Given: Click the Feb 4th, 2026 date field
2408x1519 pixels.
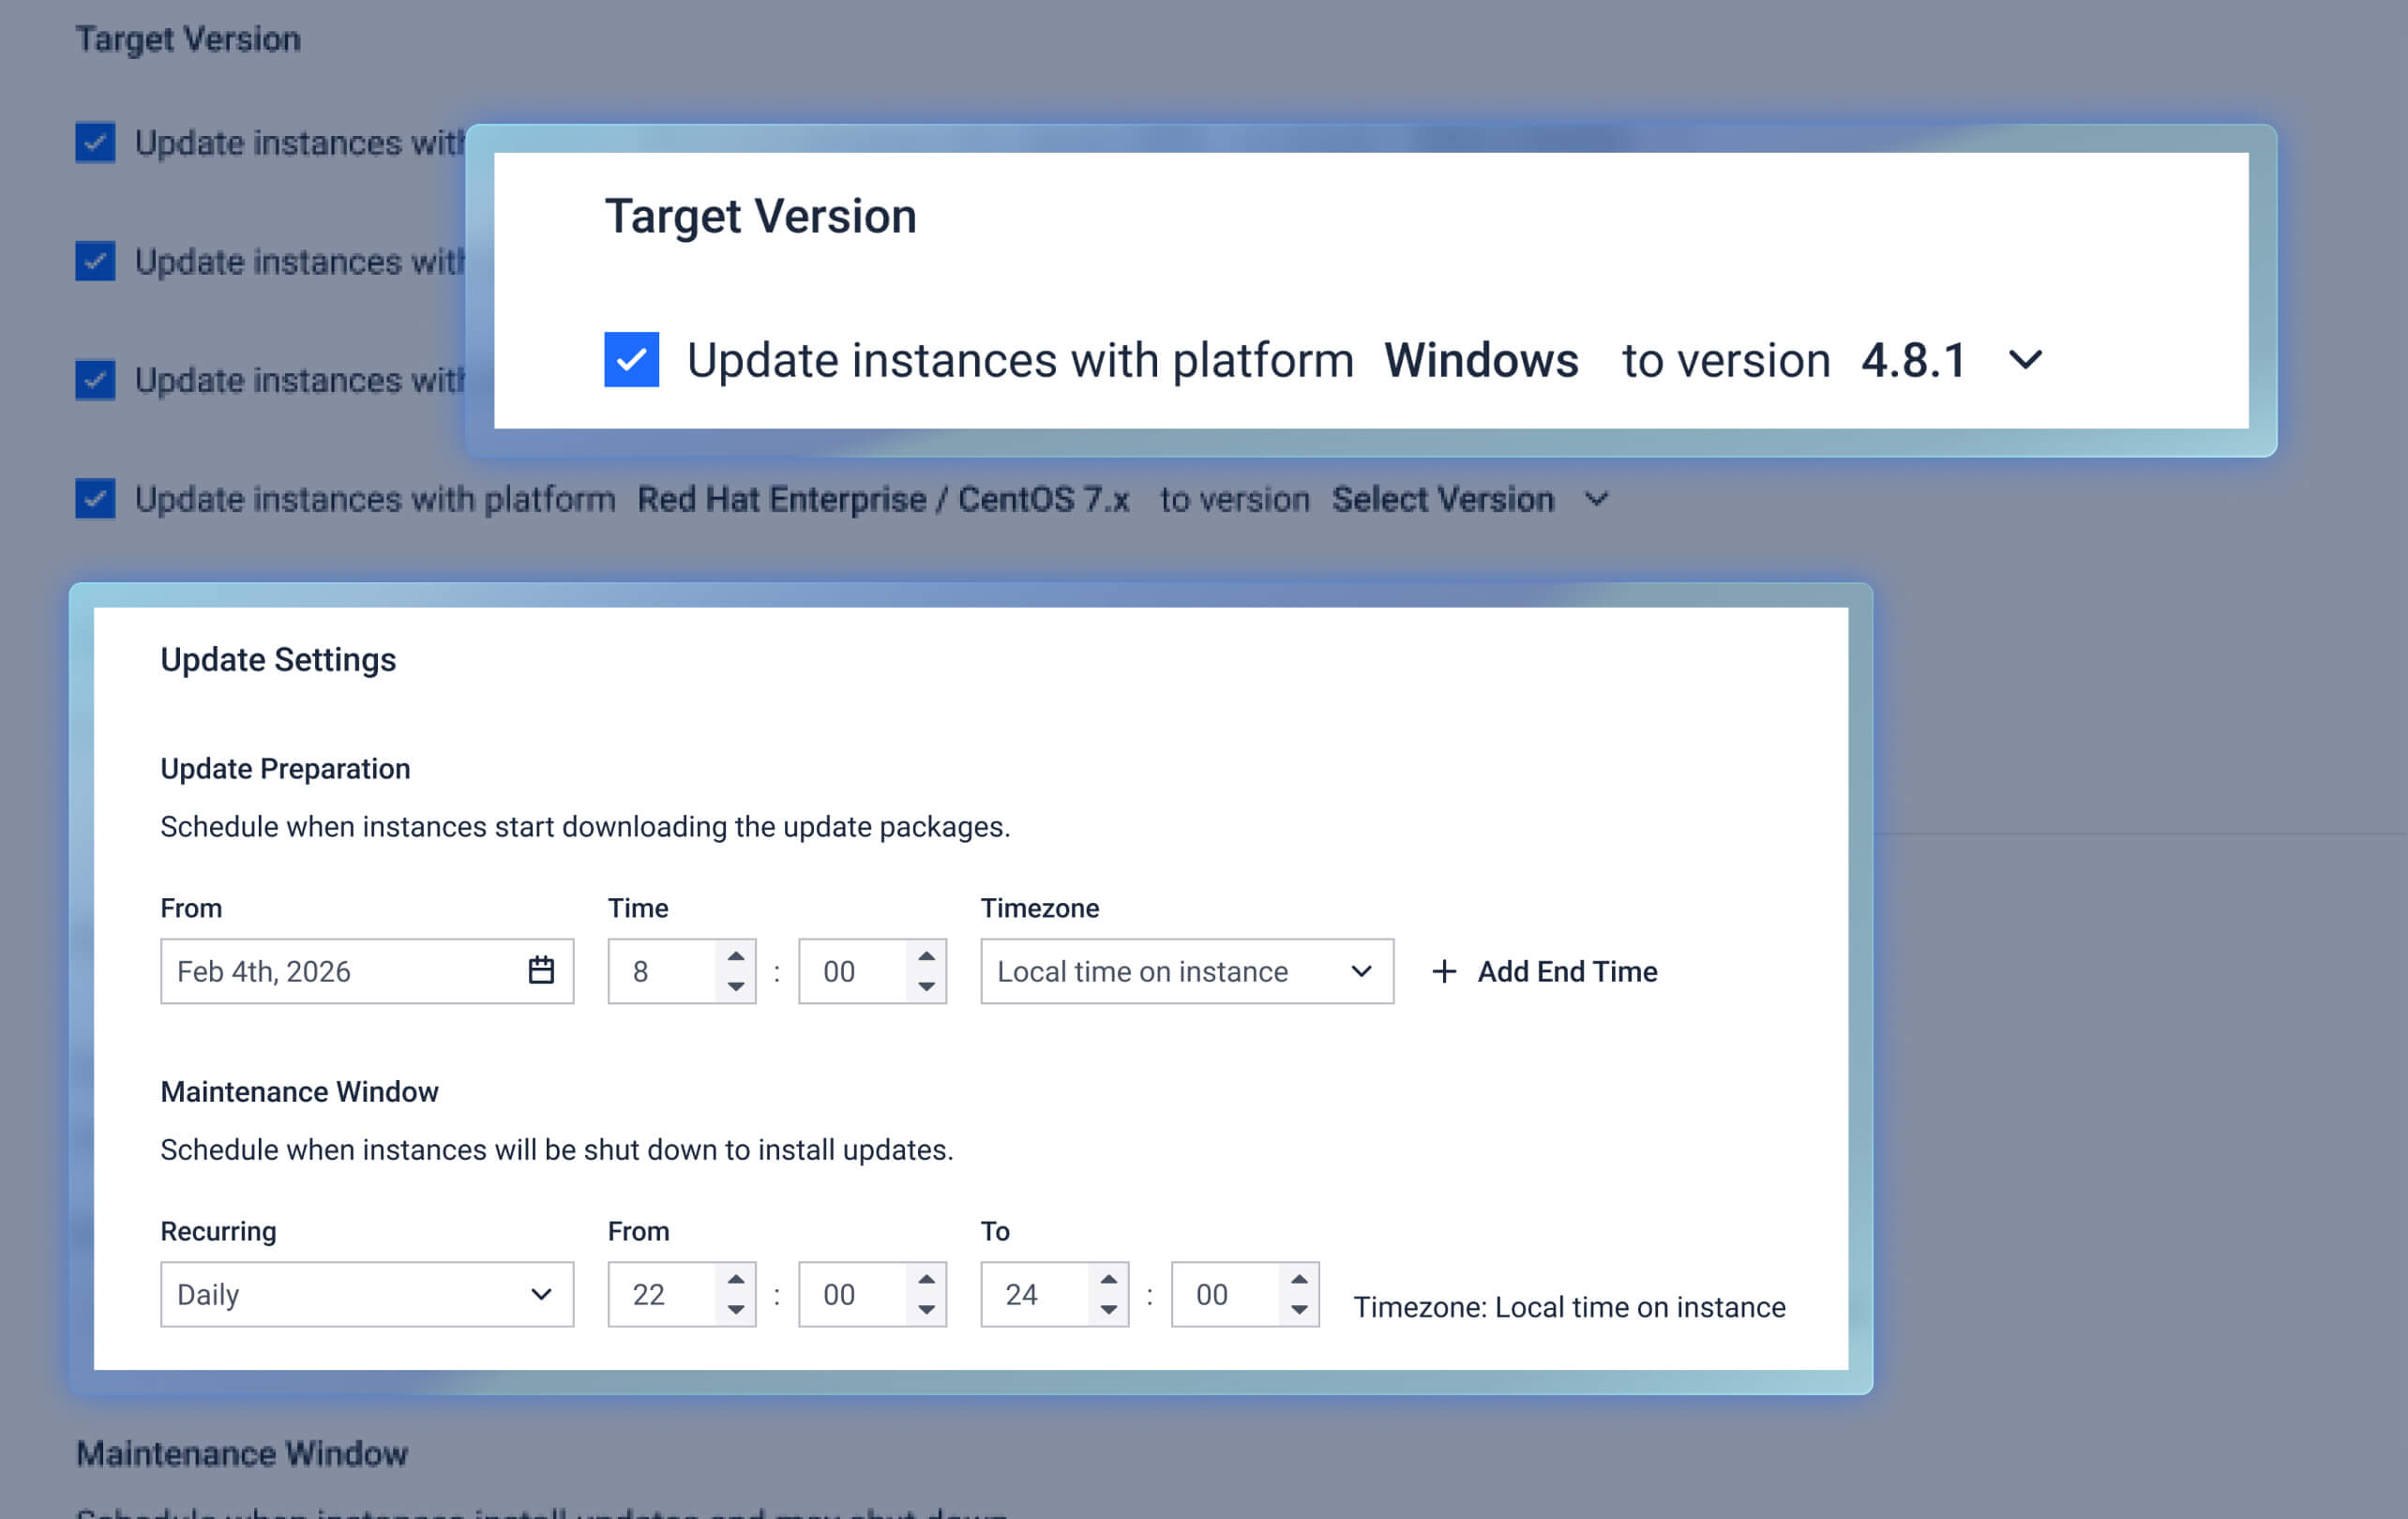Looking at the screenshot, I should coord(340,971).
